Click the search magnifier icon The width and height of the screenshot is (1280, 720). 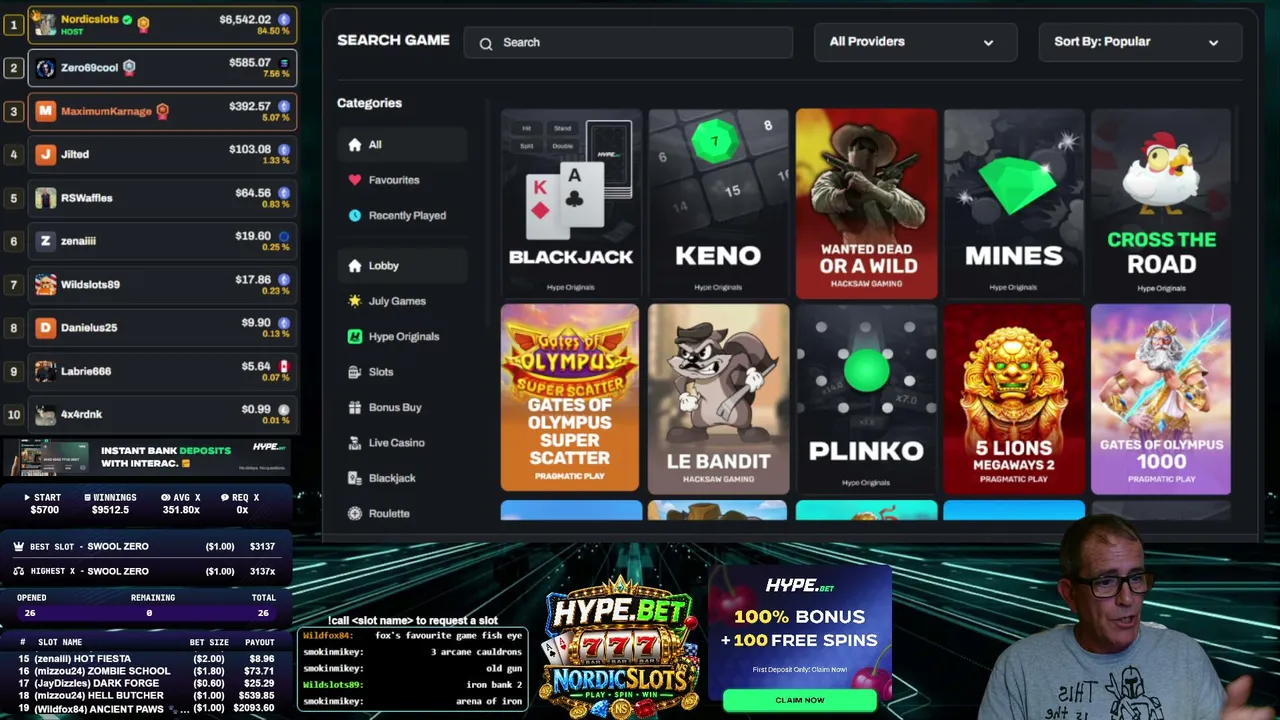[x=486, y=43]
